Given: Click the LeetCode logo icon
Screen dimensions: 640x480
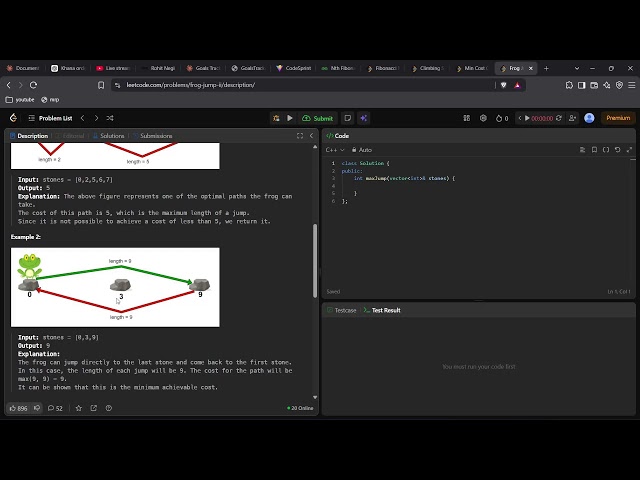Looking at the screenshot, I should point(13,118).
